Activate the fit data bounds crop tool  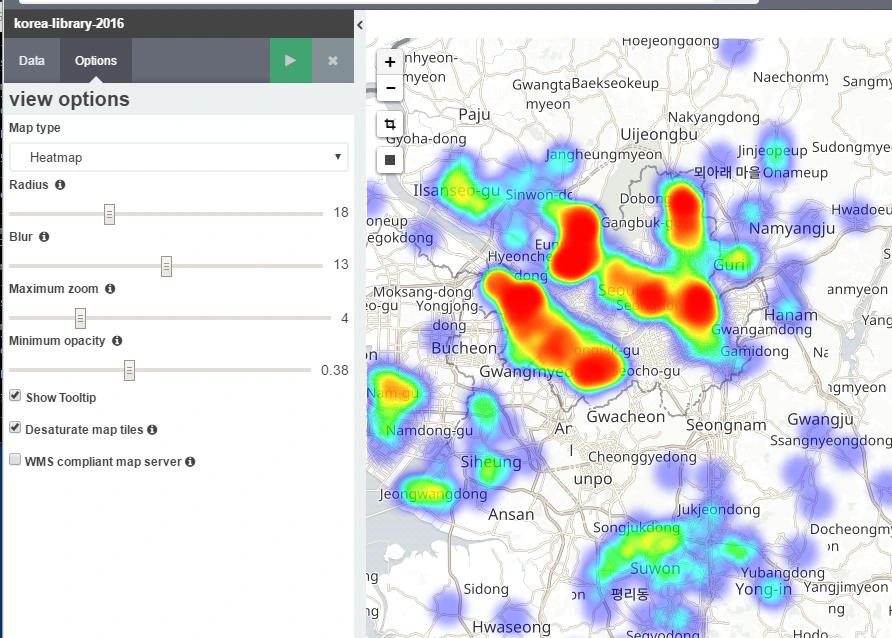point(390,124)
